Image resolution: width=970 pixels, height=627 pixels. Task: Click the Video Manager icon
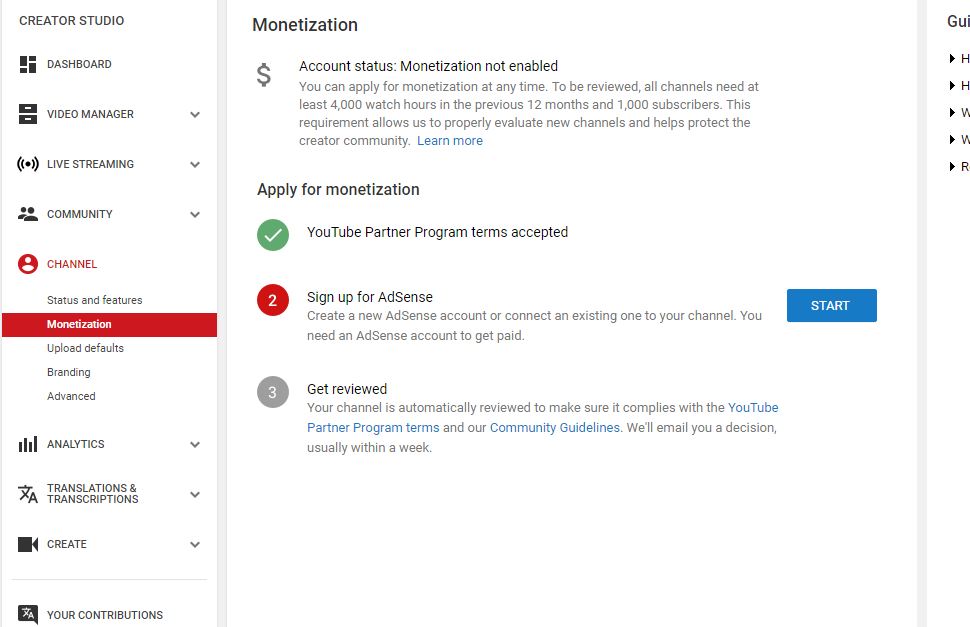pyautogui.click(x=28, y=115)
